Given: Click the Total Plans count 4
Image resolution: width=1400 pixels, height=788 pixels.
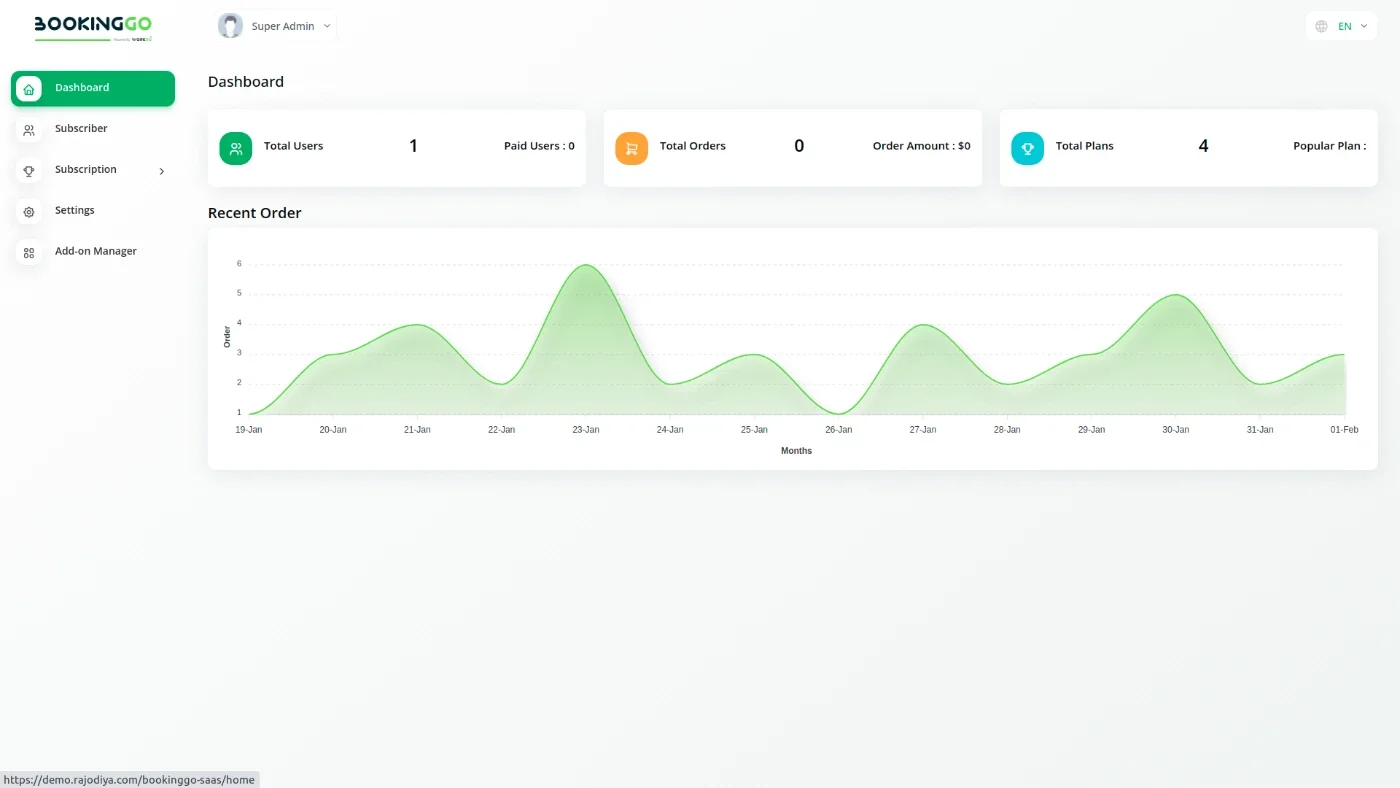Looking at the screenshot, I should click(x=1203, y=146).
